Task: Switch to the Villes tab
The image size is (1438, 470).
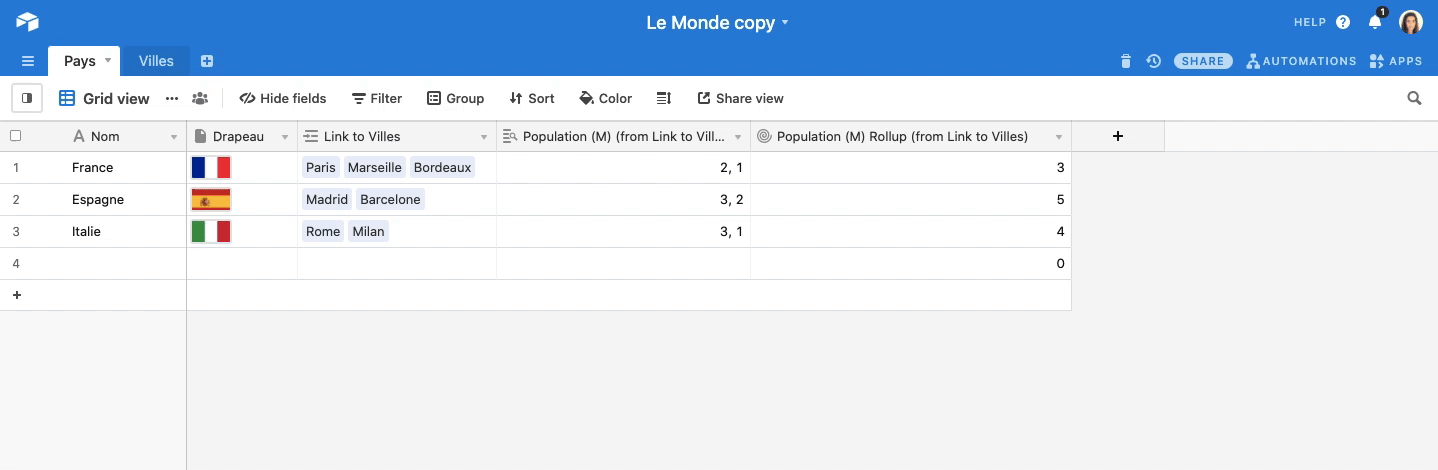Action: click(x=156, y=61)
